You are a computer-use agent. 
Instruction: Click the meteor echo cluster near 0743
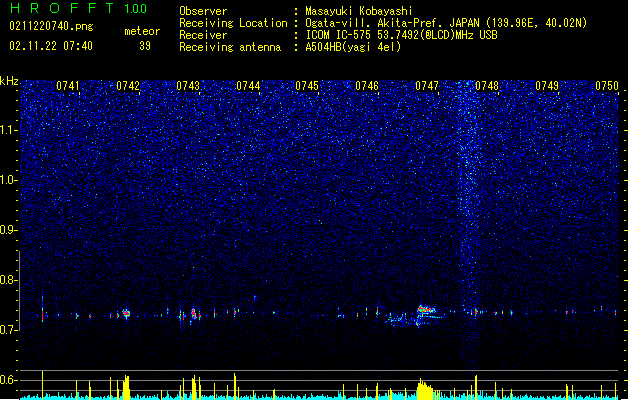pyautogui.click(x=194, y=313)
